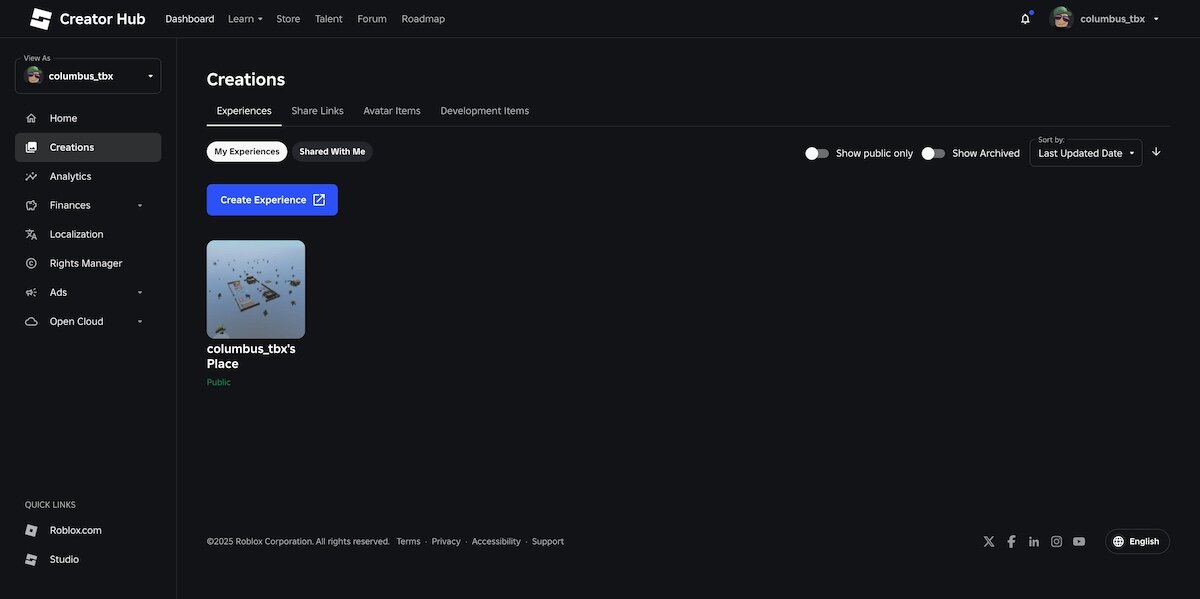Open the X (Twitter) social icon

tap(989, 542)
